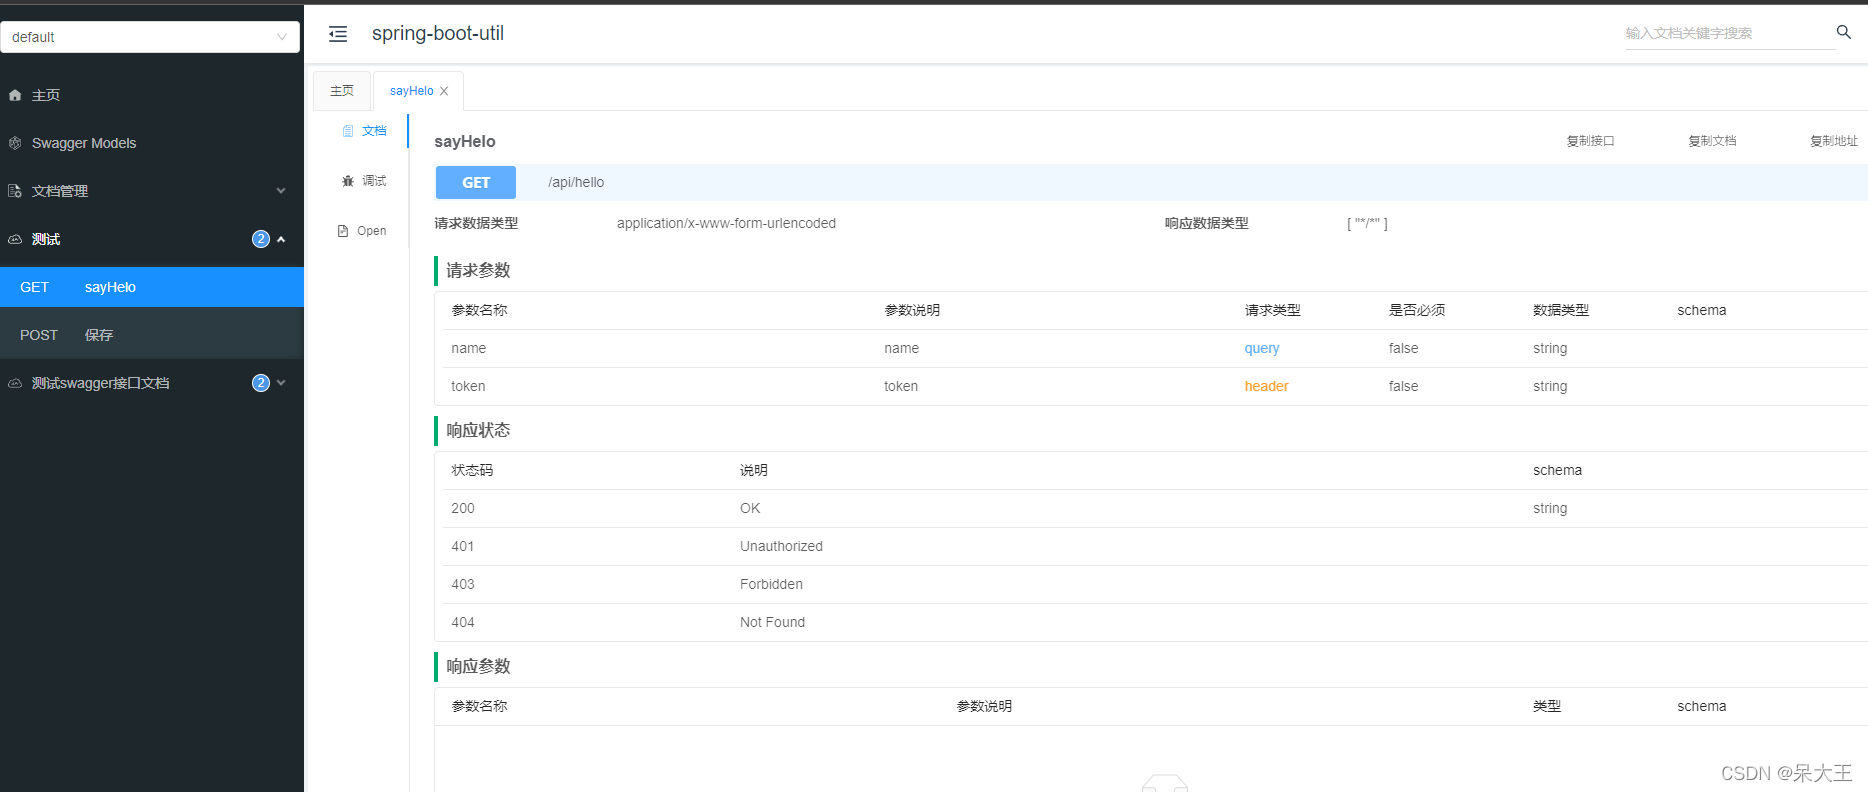Click the cloud icon next to 测试swagger接口文档

tap(15, 383)
